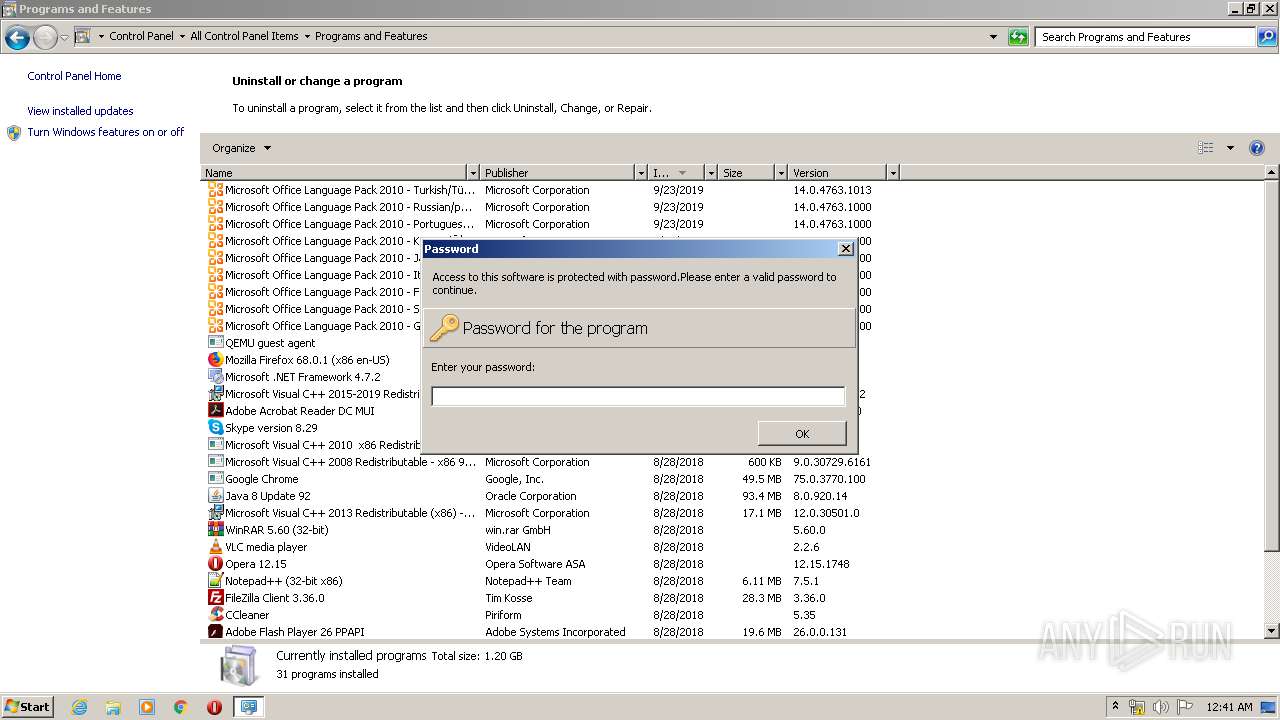
Task: Click the Back navigation arrow
Action: [x=17, y=38]
